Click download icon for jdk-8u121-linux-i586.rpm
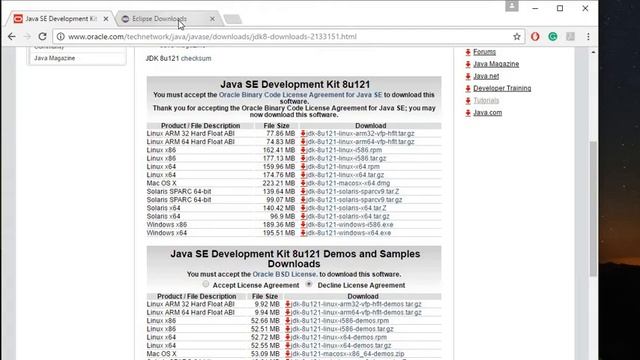The image size is (640, 360). pyautogui.click(x=303, y=150)
